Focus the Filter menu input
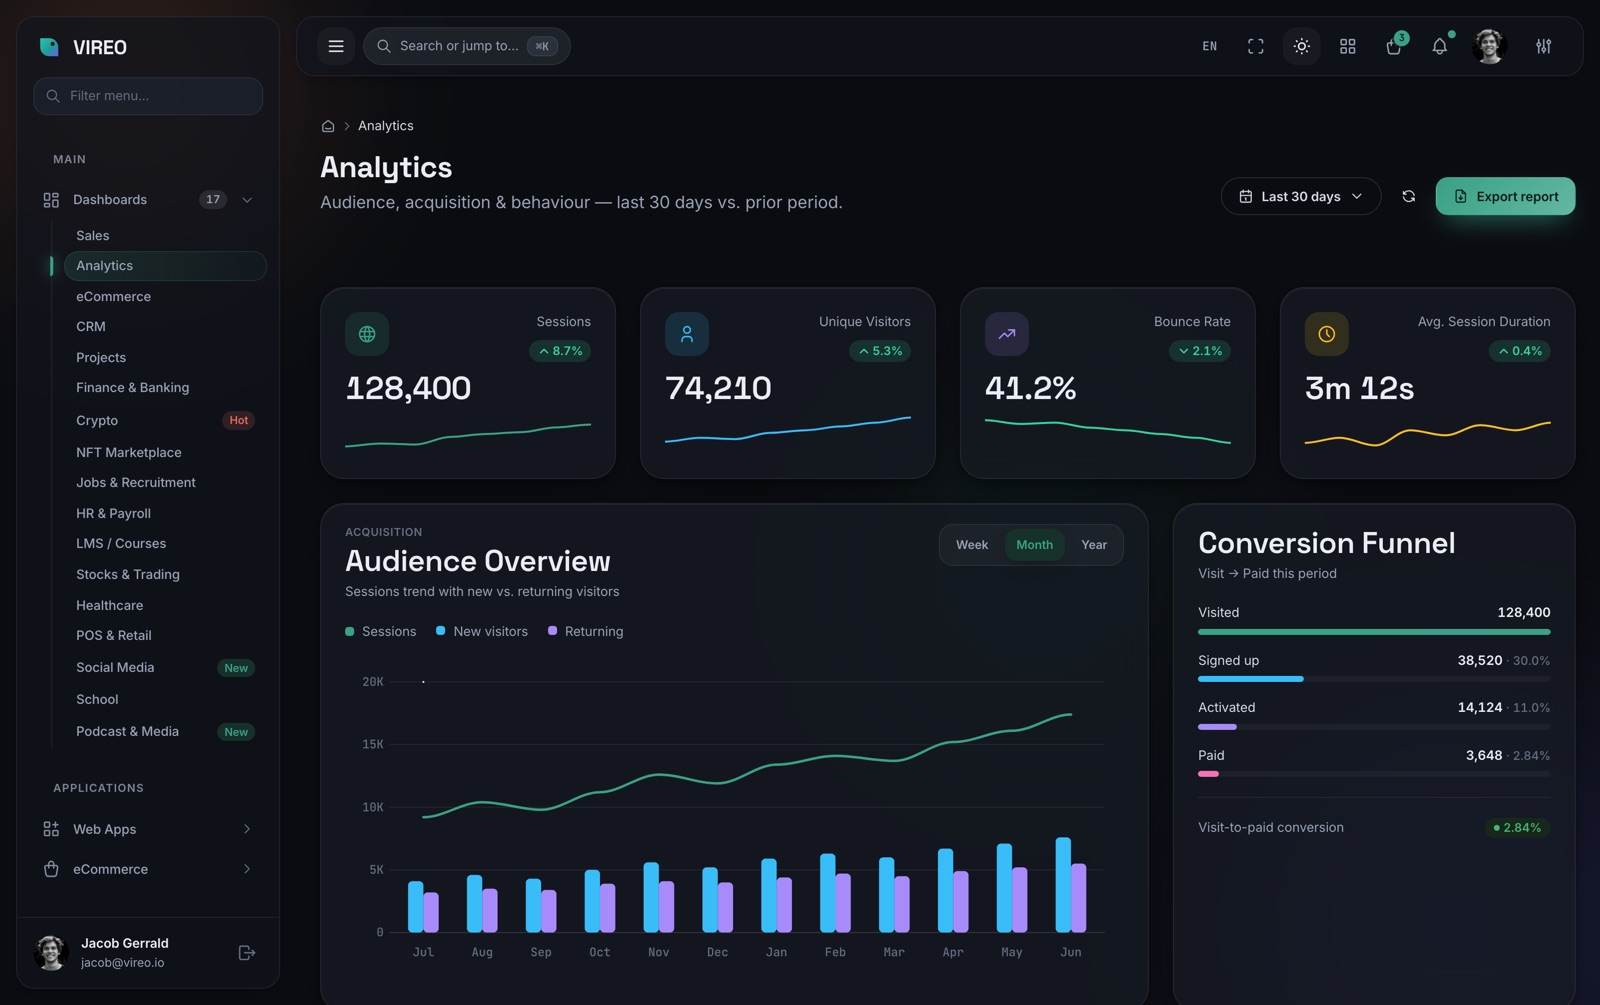The image size is (1600, 1005). pos(148,96)
